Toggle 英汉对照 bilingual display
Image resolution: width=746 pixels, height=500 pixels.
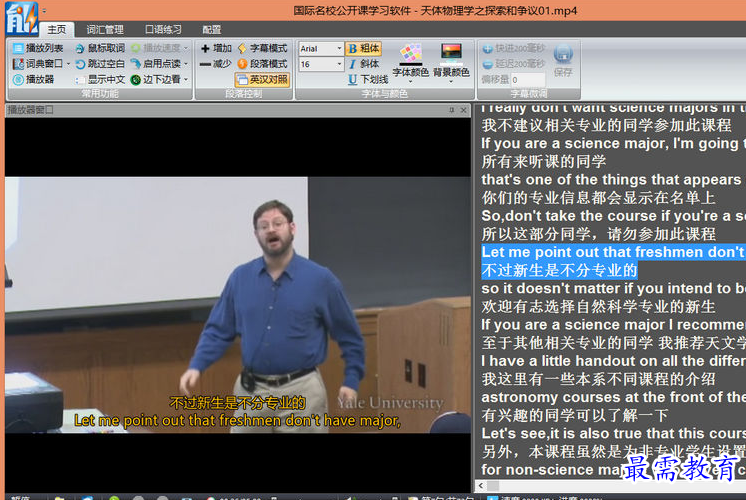[x=263, y=79]
